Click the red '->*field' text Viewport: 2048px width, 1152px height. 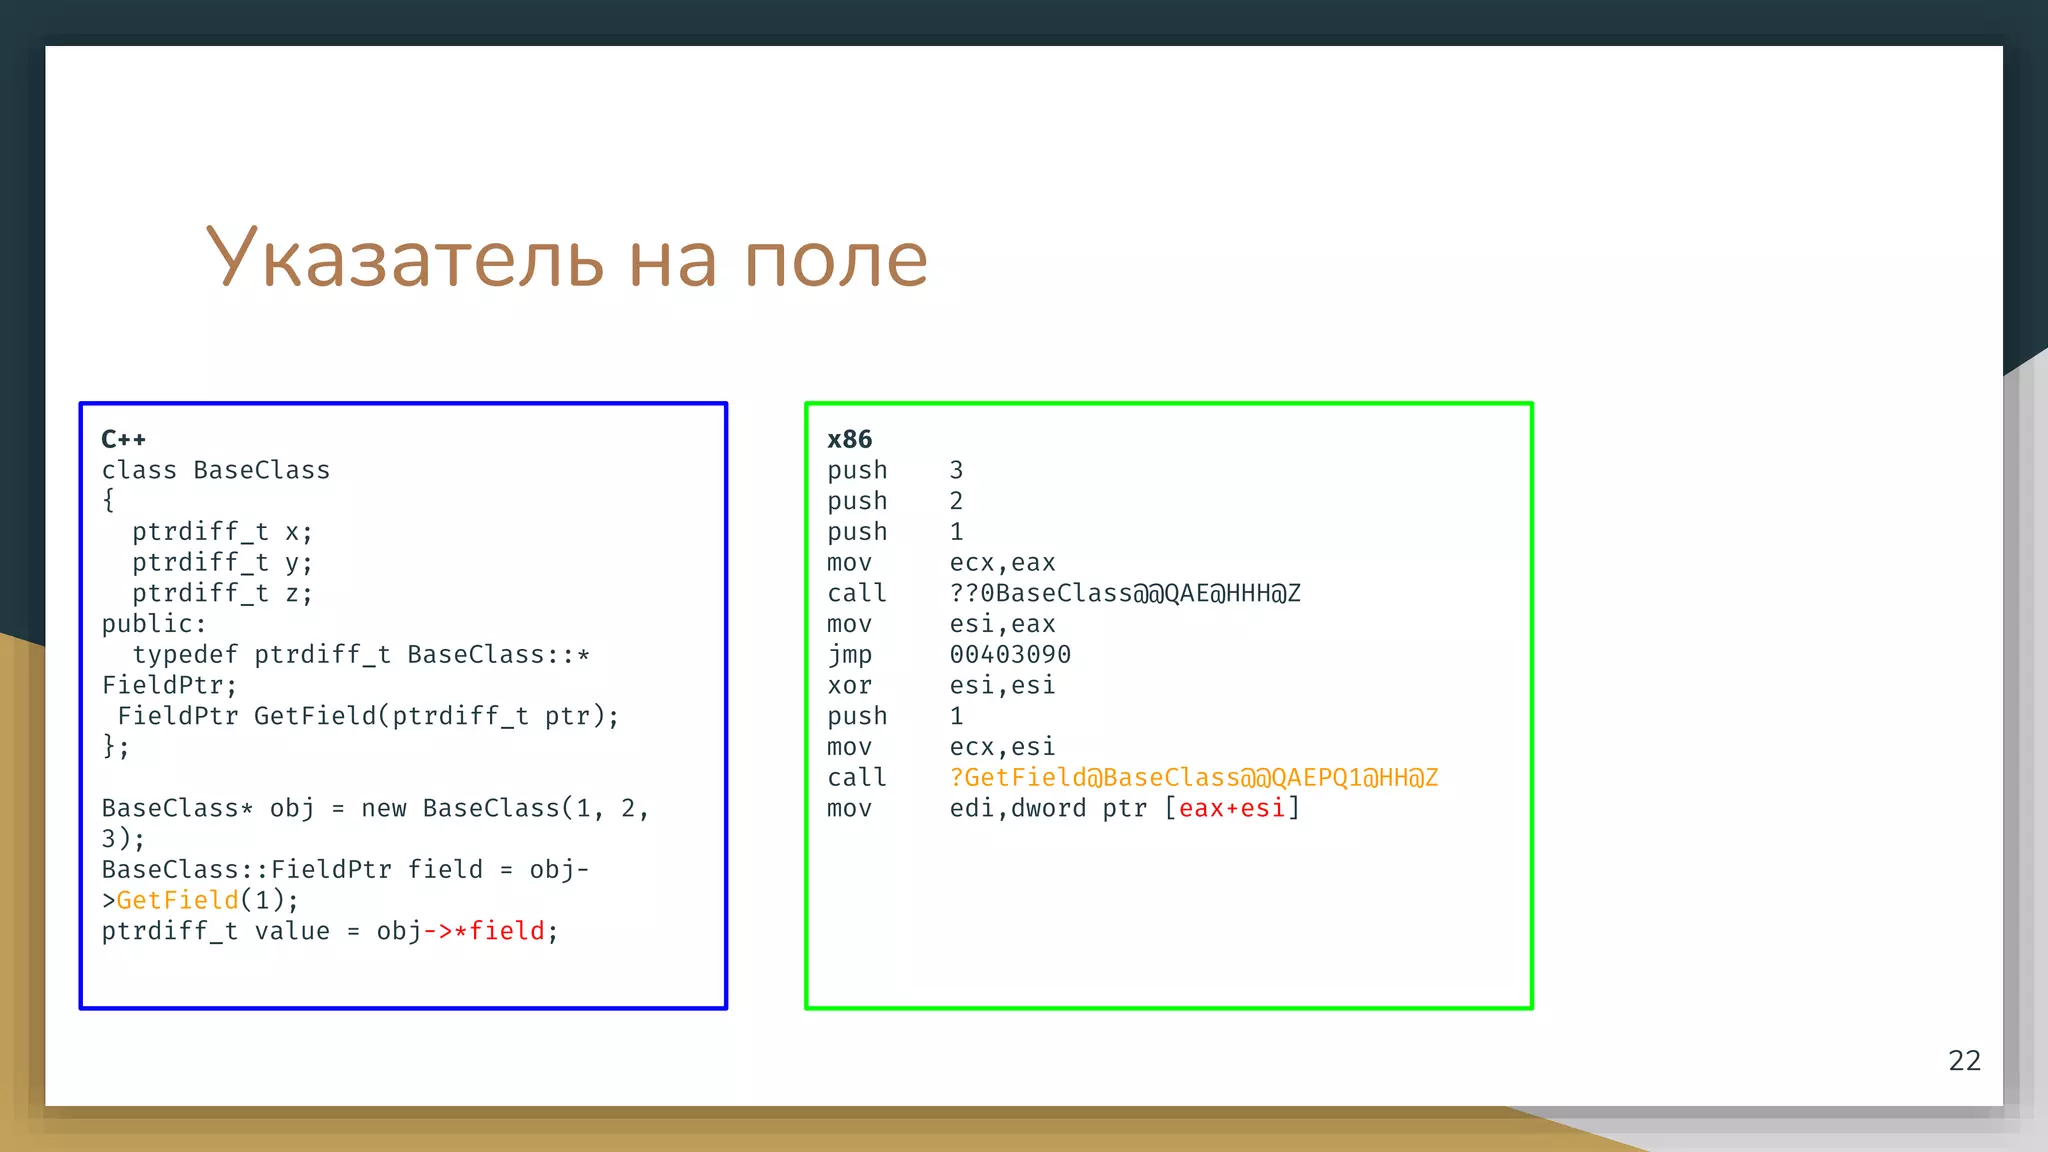[x=484, y=931]
